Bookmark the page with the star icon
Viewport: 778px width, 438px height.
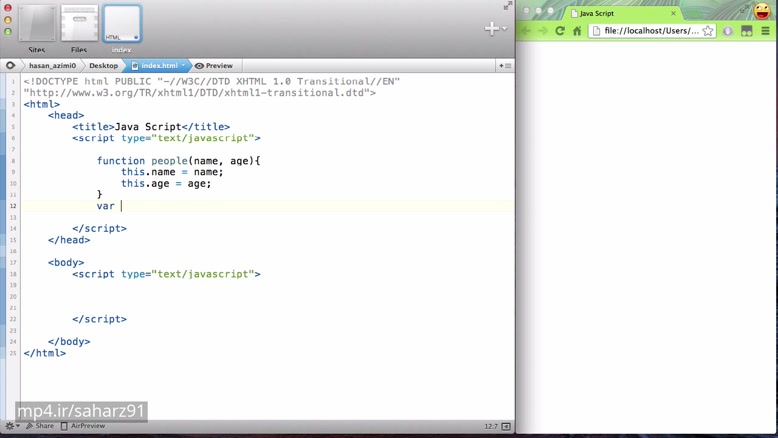(x=708, y=31)
